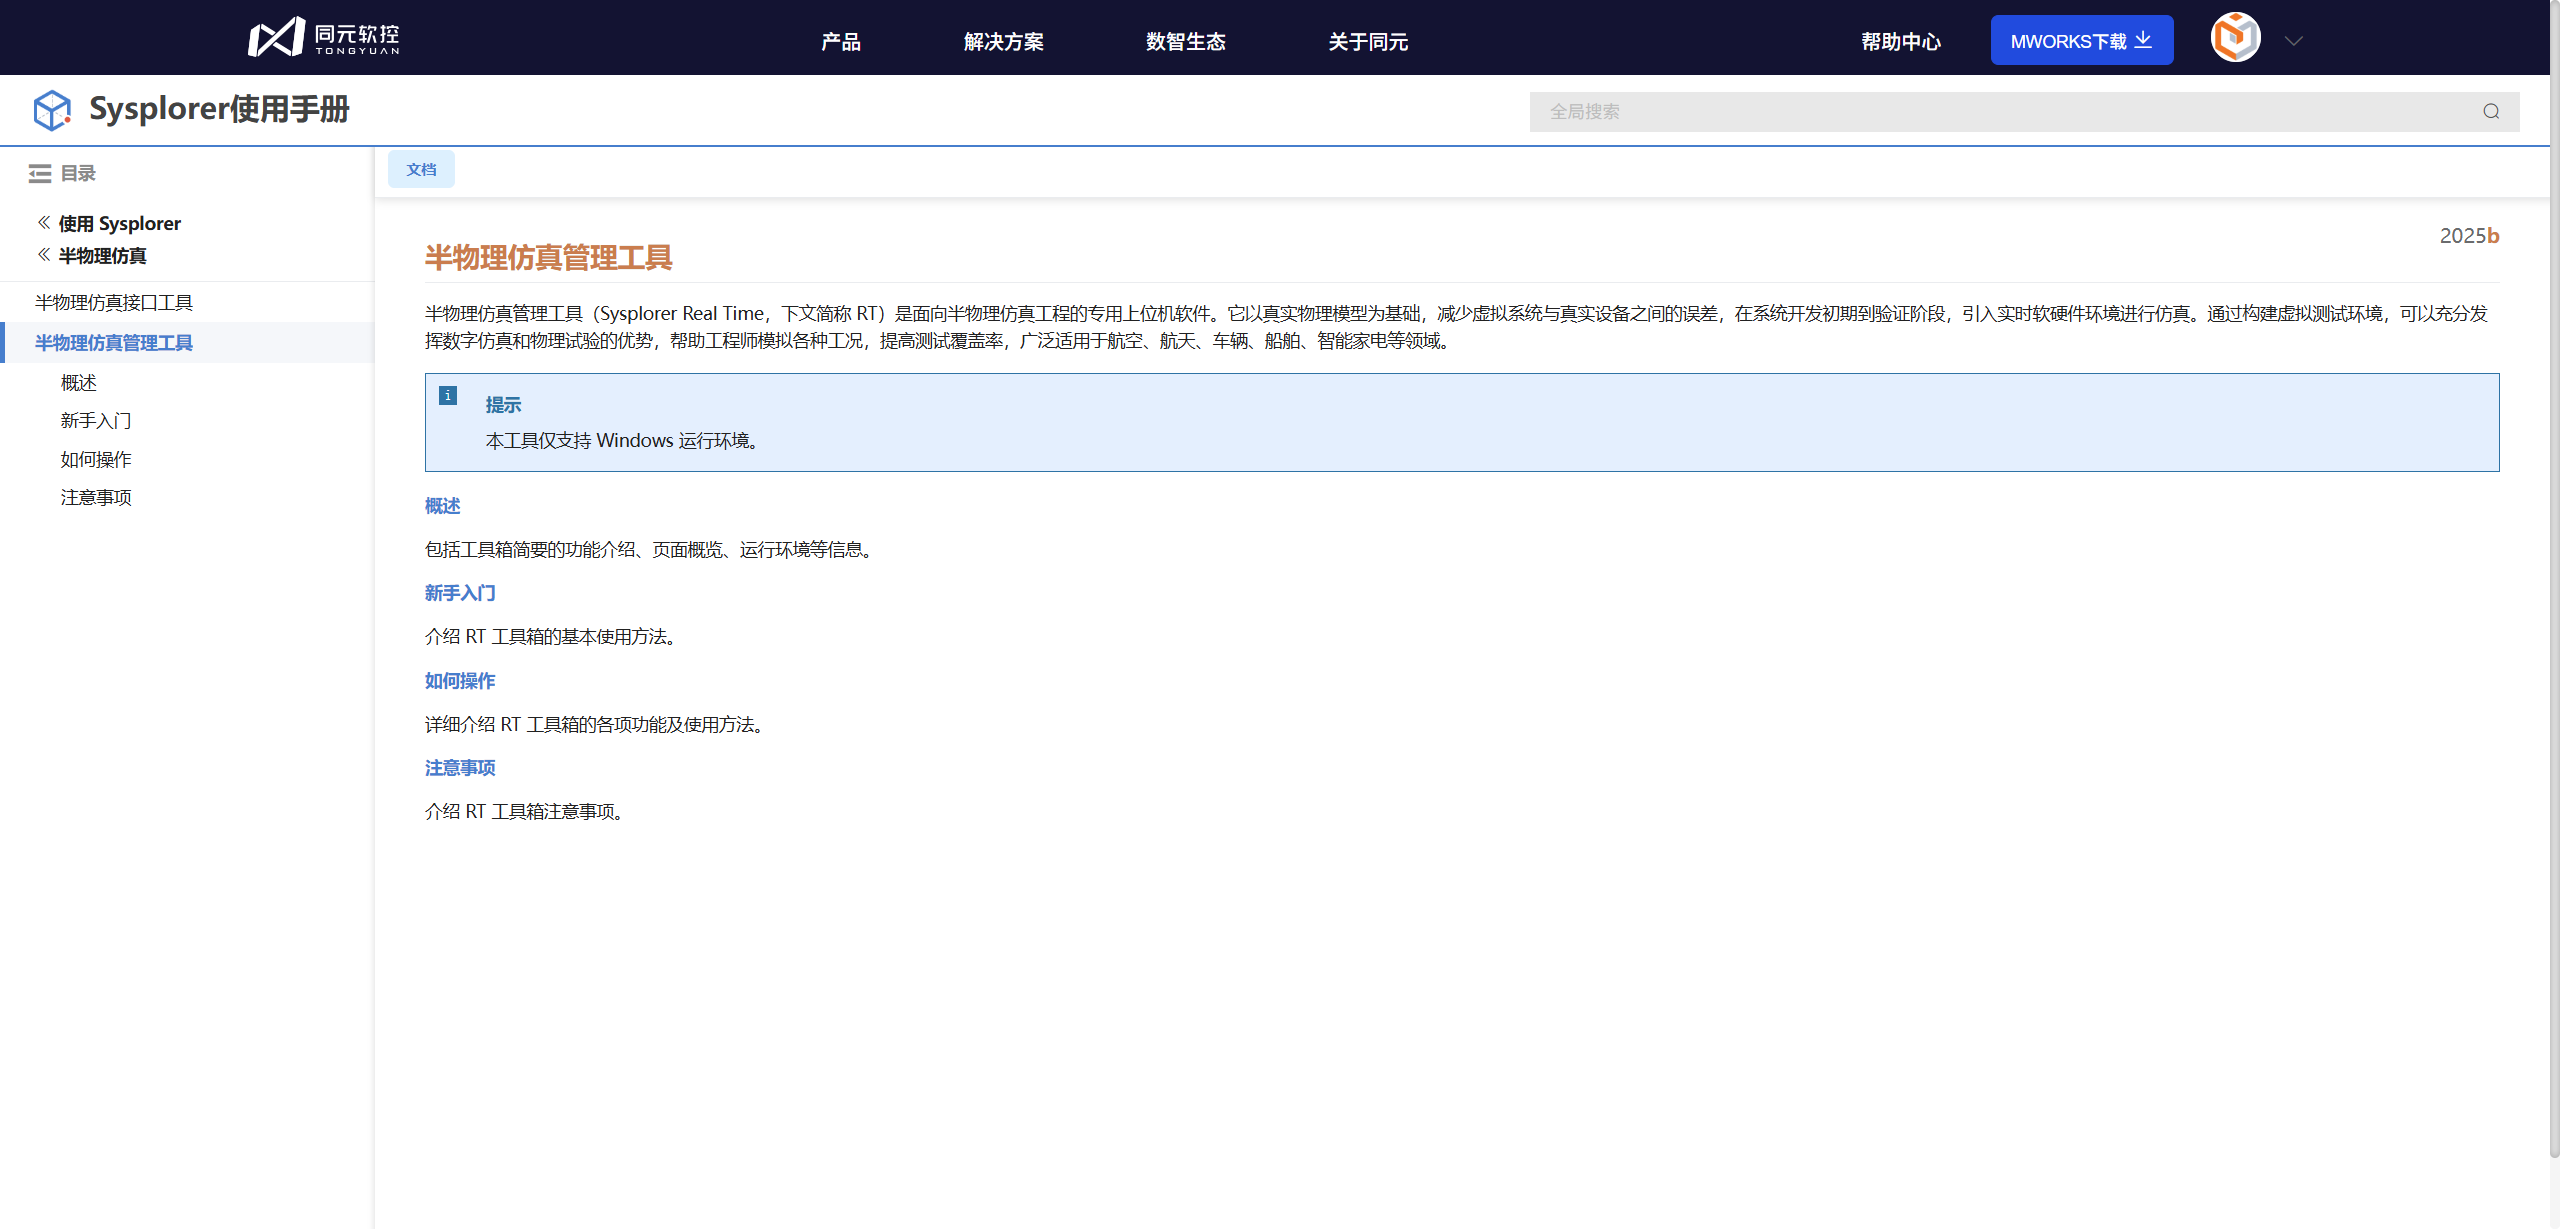Open 注意事项 in the sidebar tree
Viewport: 2560px width, 1229px height.
pyautogui.click(x=96, y=497)
